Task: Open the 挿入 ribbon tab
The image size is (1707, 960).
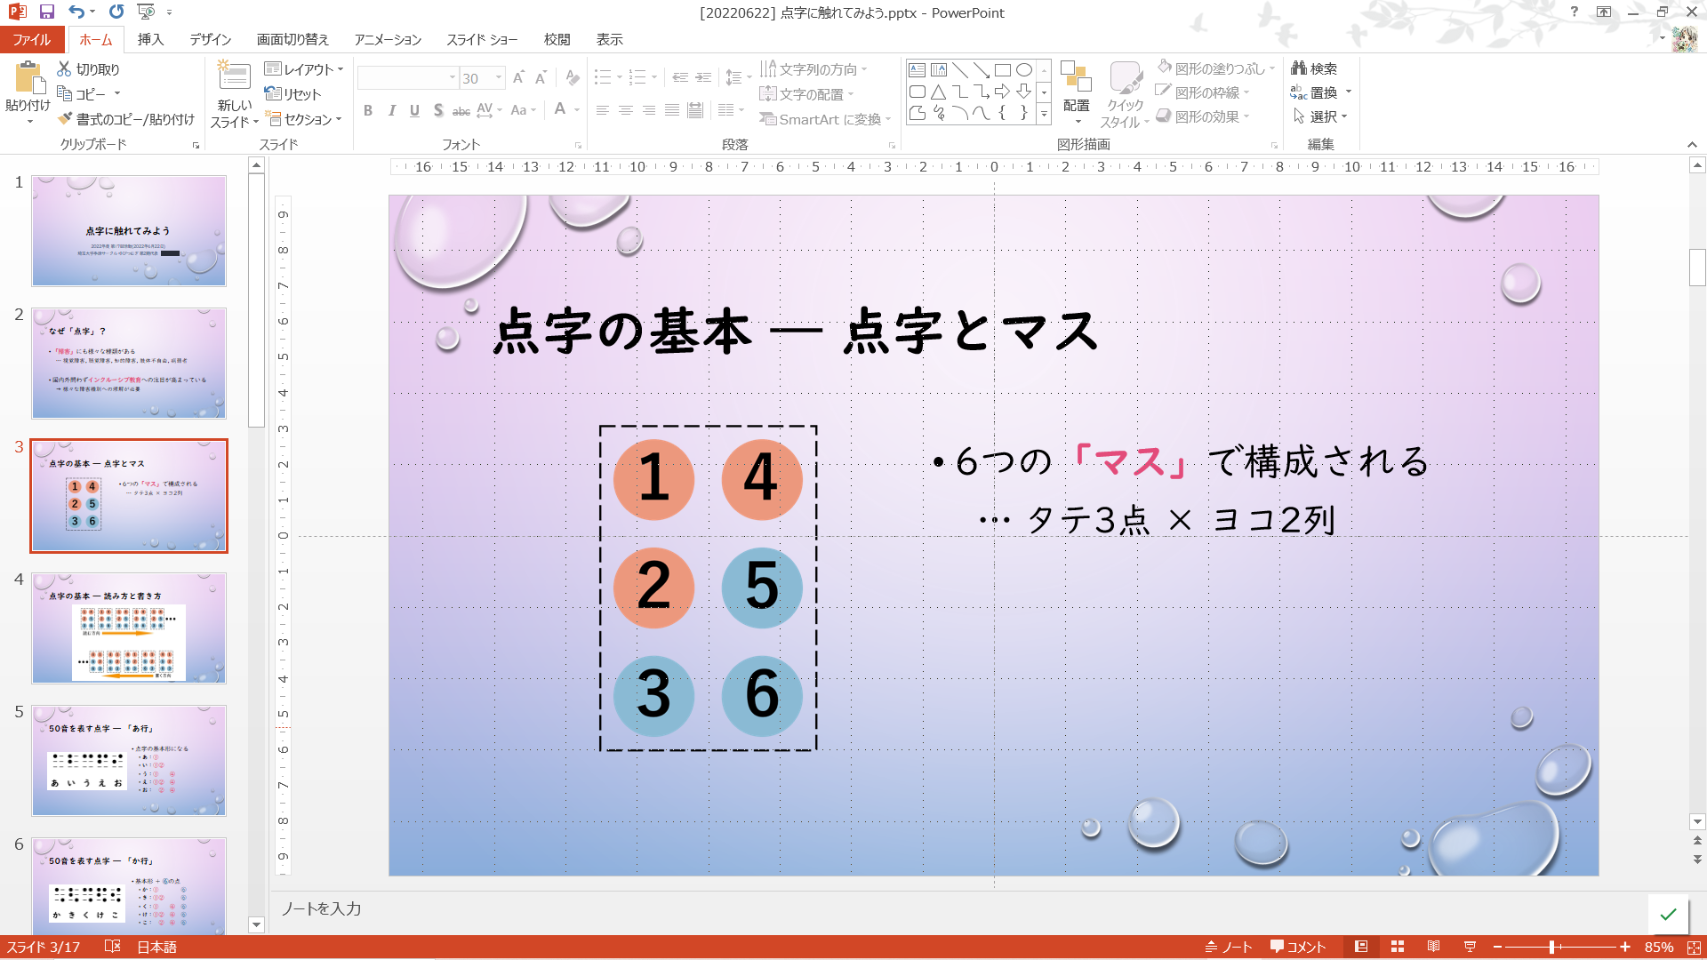Action: pos(150,39)
